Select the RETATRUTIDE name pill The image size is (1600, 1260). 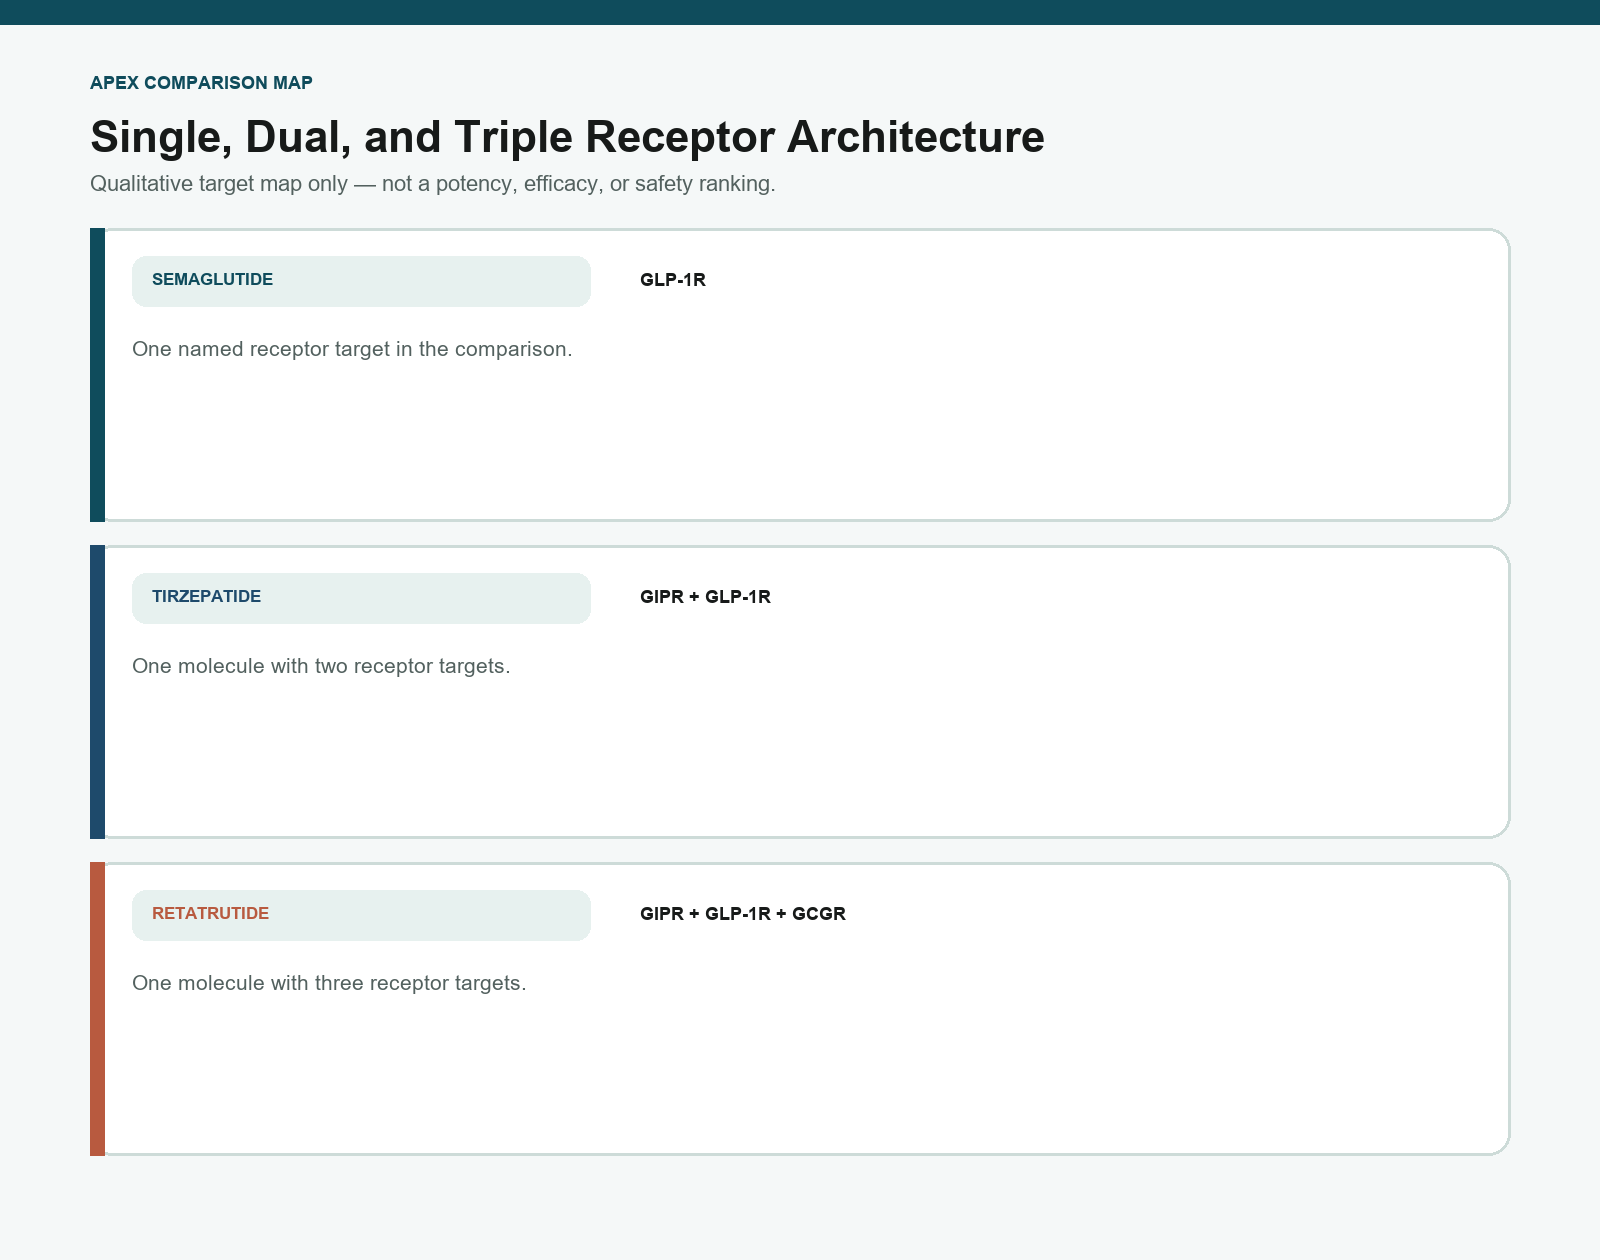click(361, 915)
